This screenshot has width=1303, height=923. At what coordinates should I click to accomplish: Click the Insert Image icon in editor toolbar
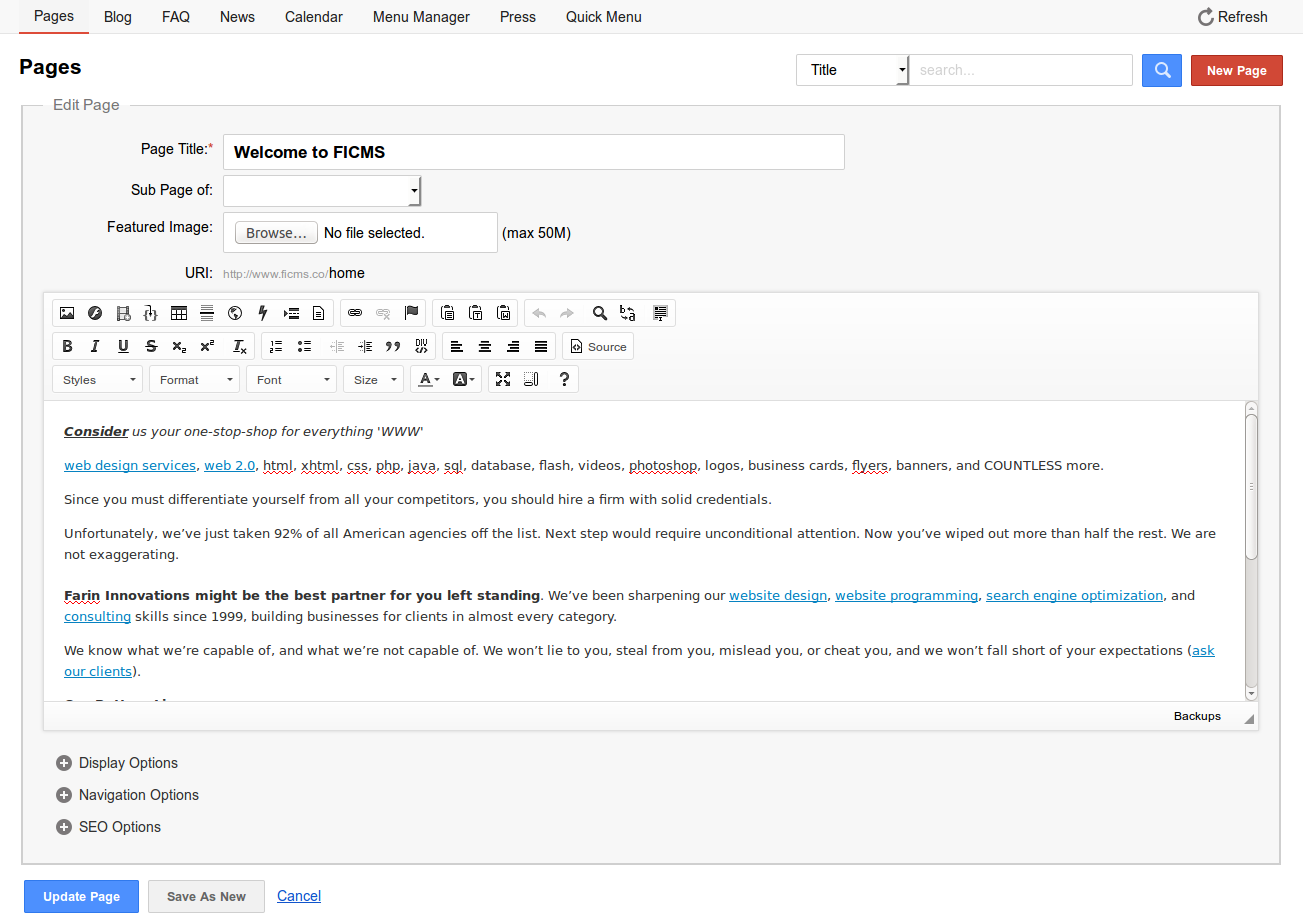click(x=67, y=313)
